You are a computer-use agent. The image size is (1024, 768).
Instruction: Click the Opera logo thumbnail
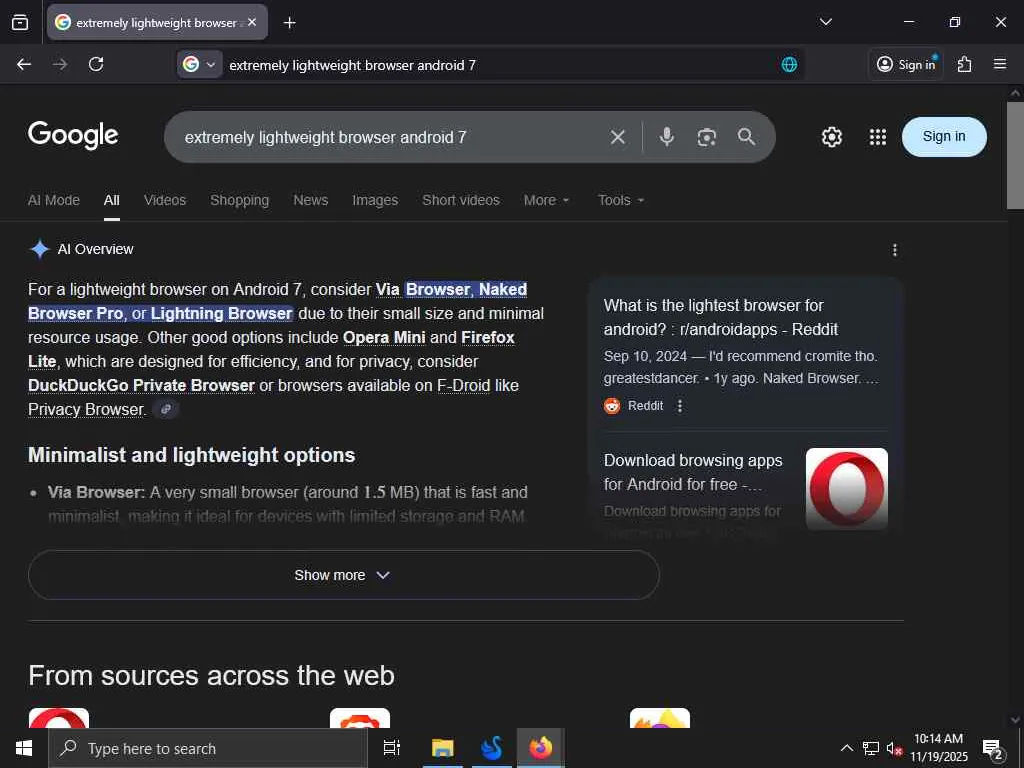(x=846, y=488)
